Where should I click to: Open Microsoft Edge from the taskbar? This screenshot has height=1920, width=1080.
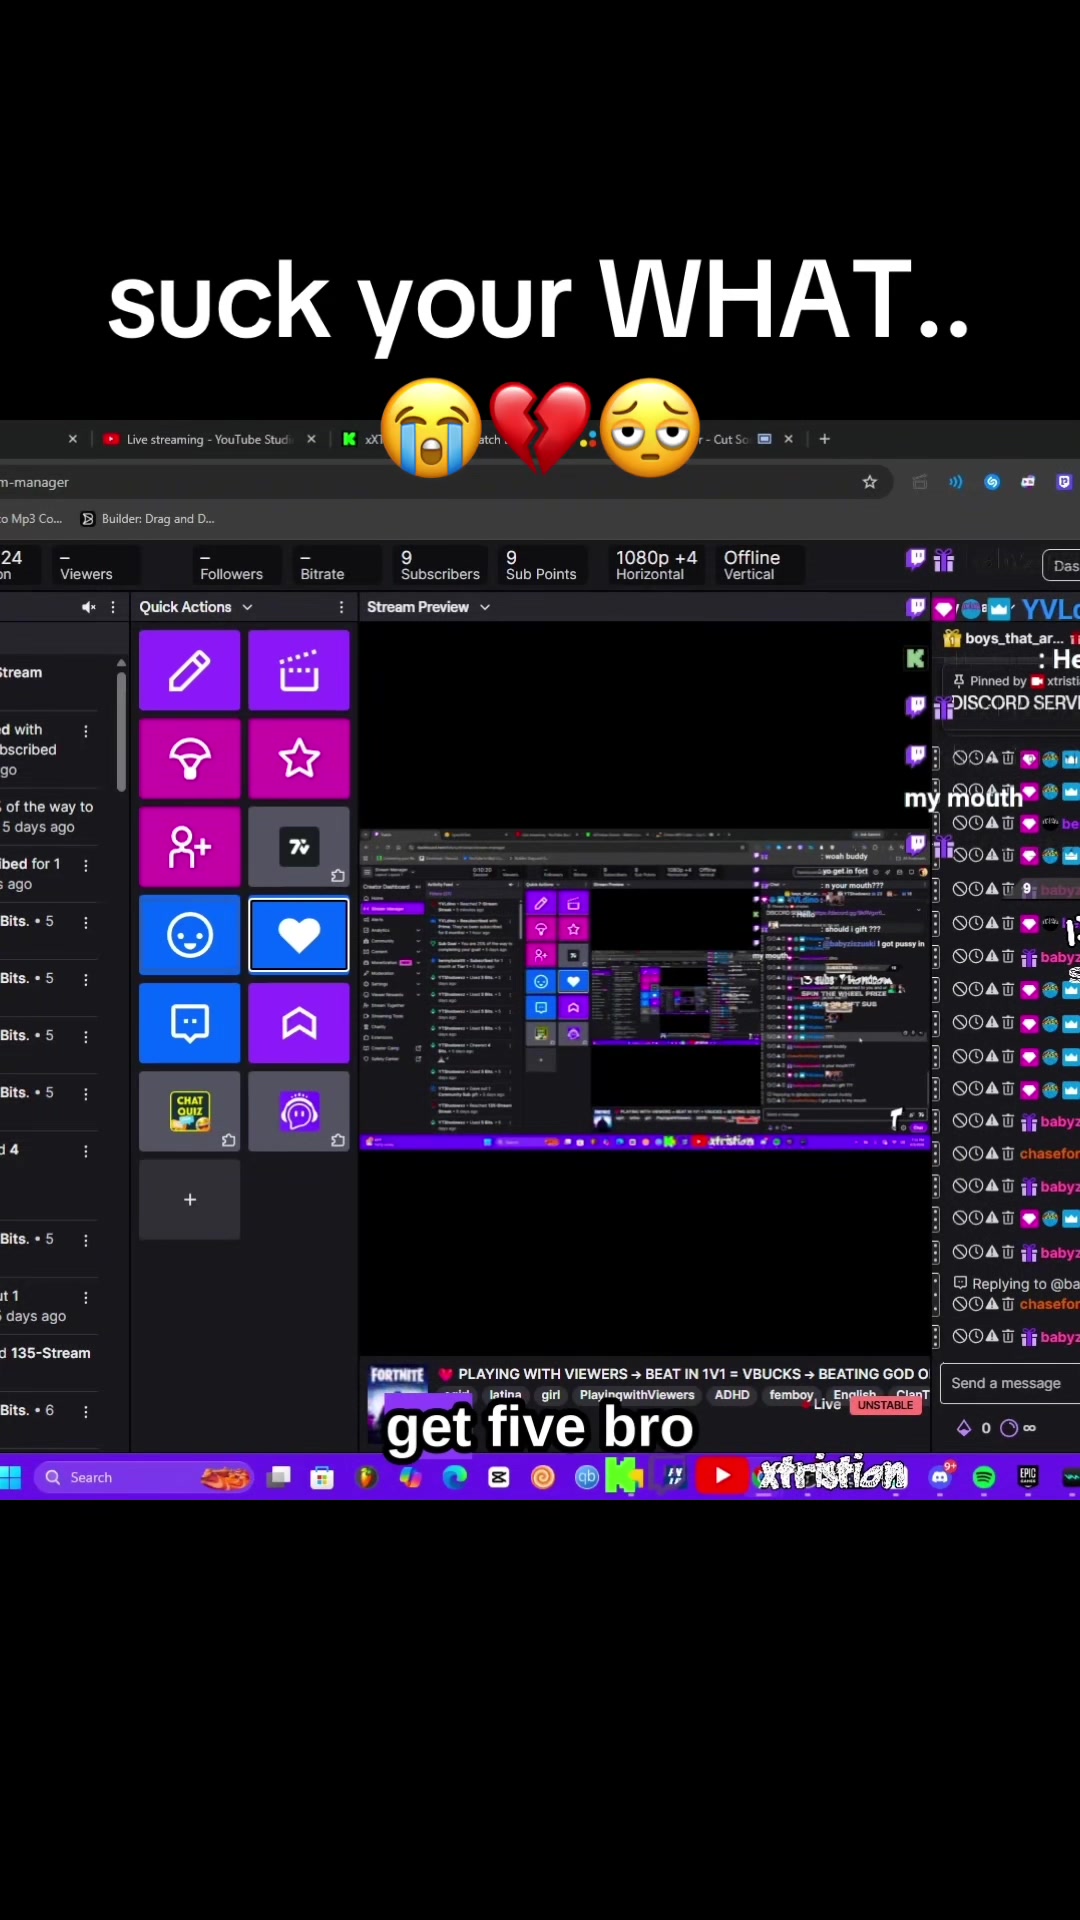click(455, 1477)
